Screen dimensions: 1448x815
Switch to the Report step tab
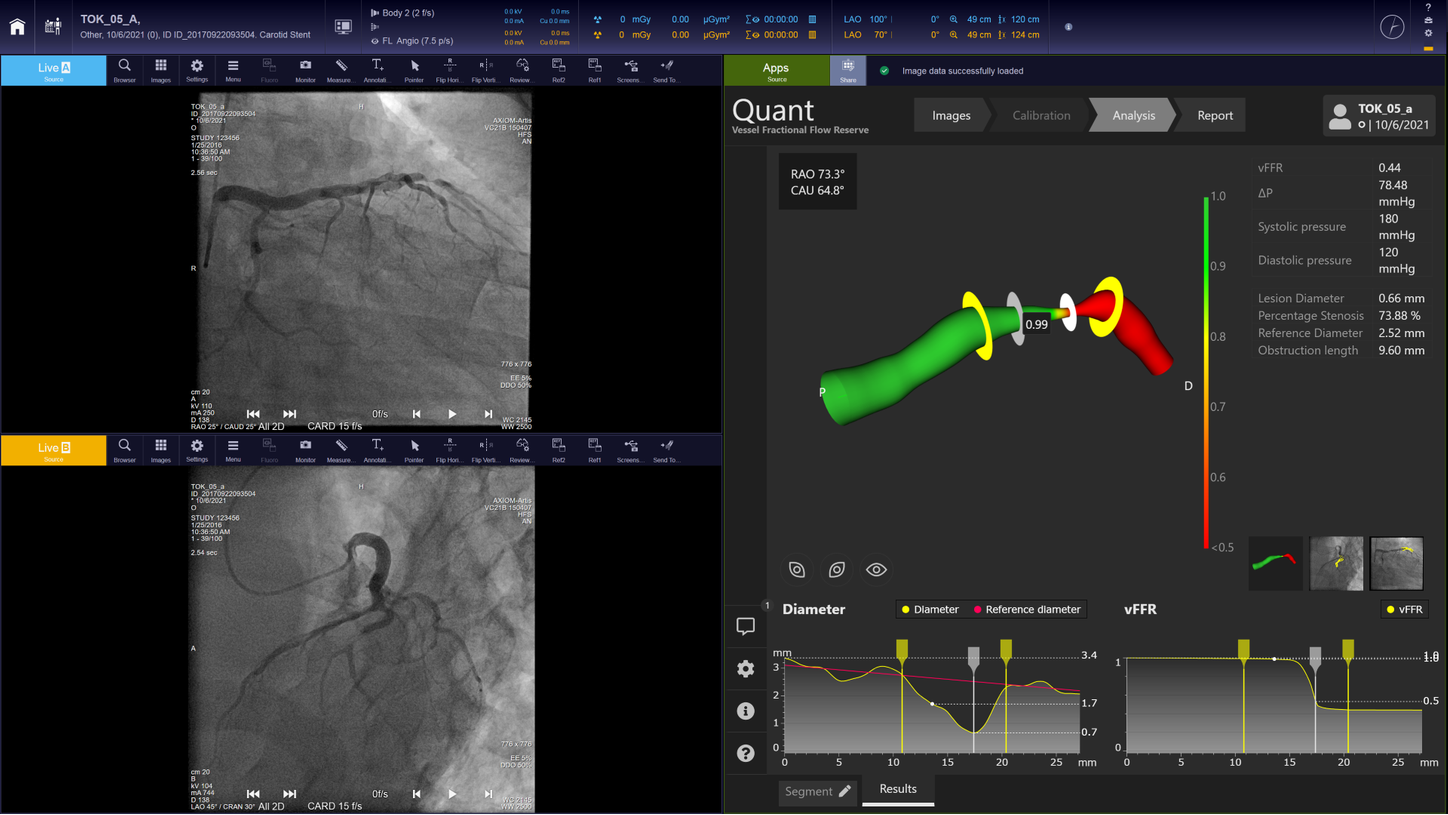1214,116
